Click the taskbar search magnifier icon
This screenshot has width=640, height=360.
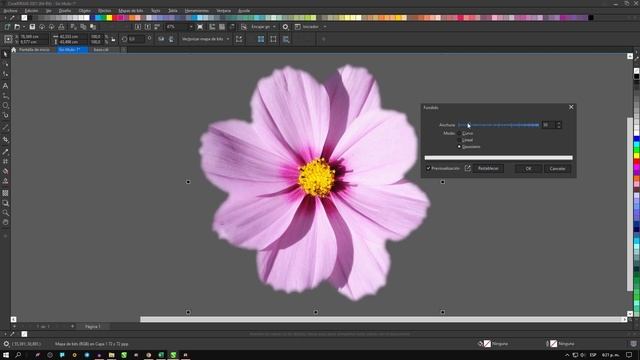(x=18, y=355)
